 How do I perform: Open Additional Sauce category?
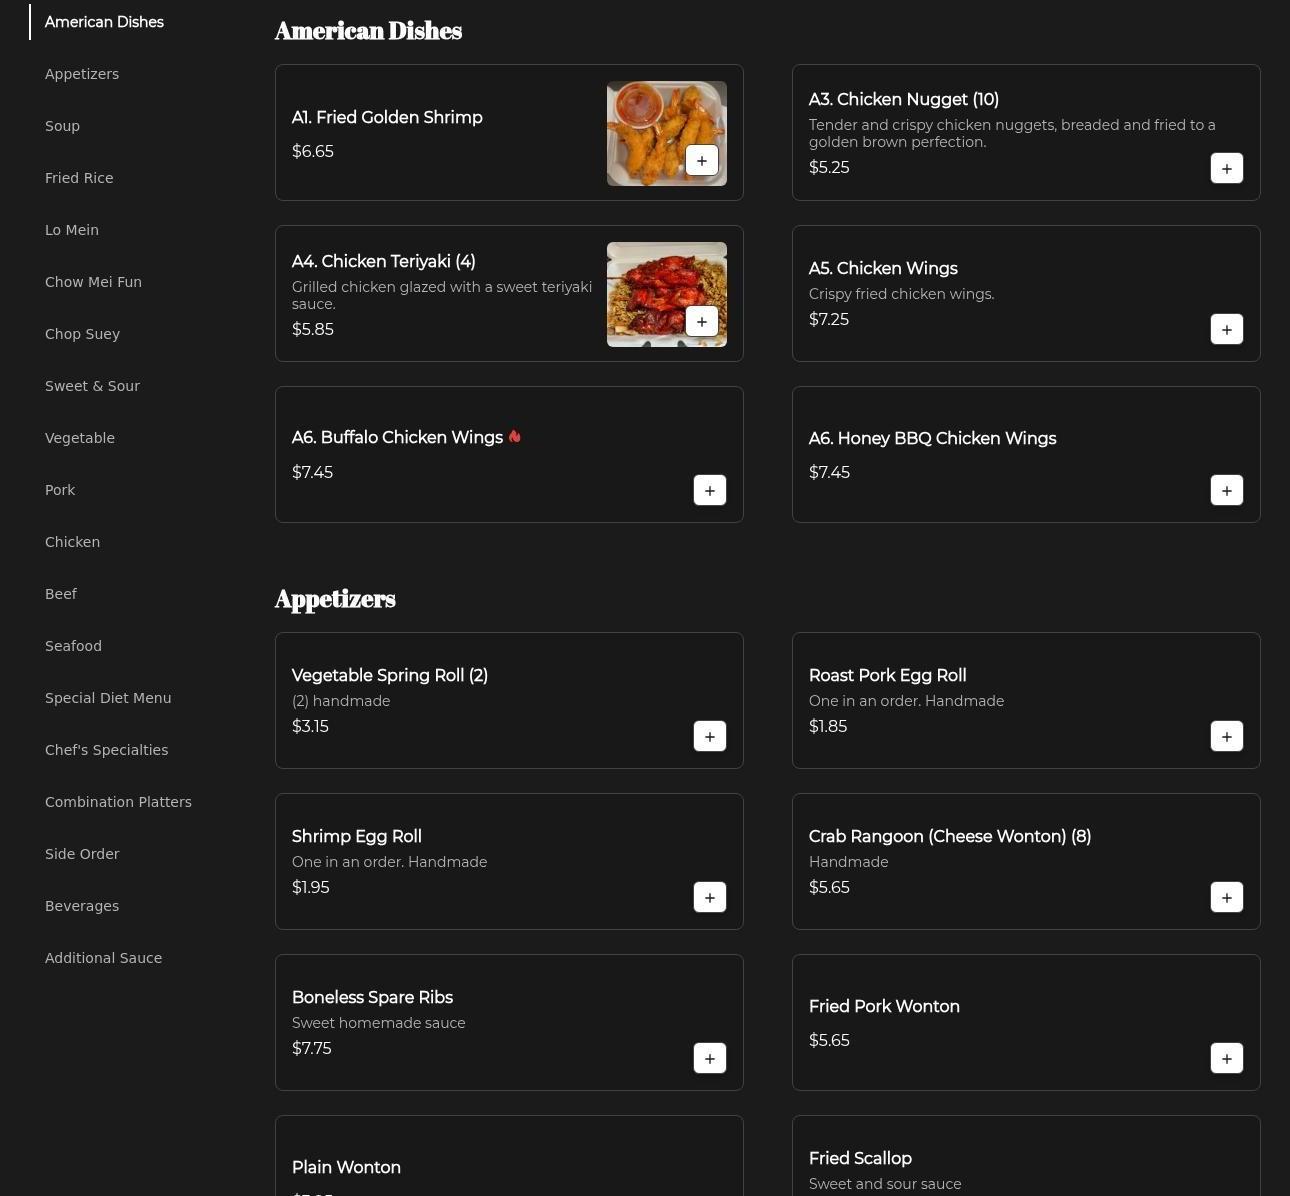pyautogui.click(x=103, y=958)
